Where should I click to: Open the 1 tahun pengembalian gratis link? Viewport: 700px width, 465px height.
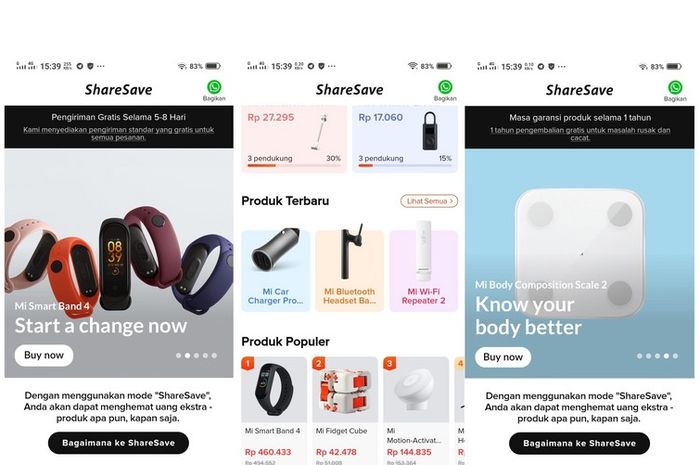coord(580,134)
